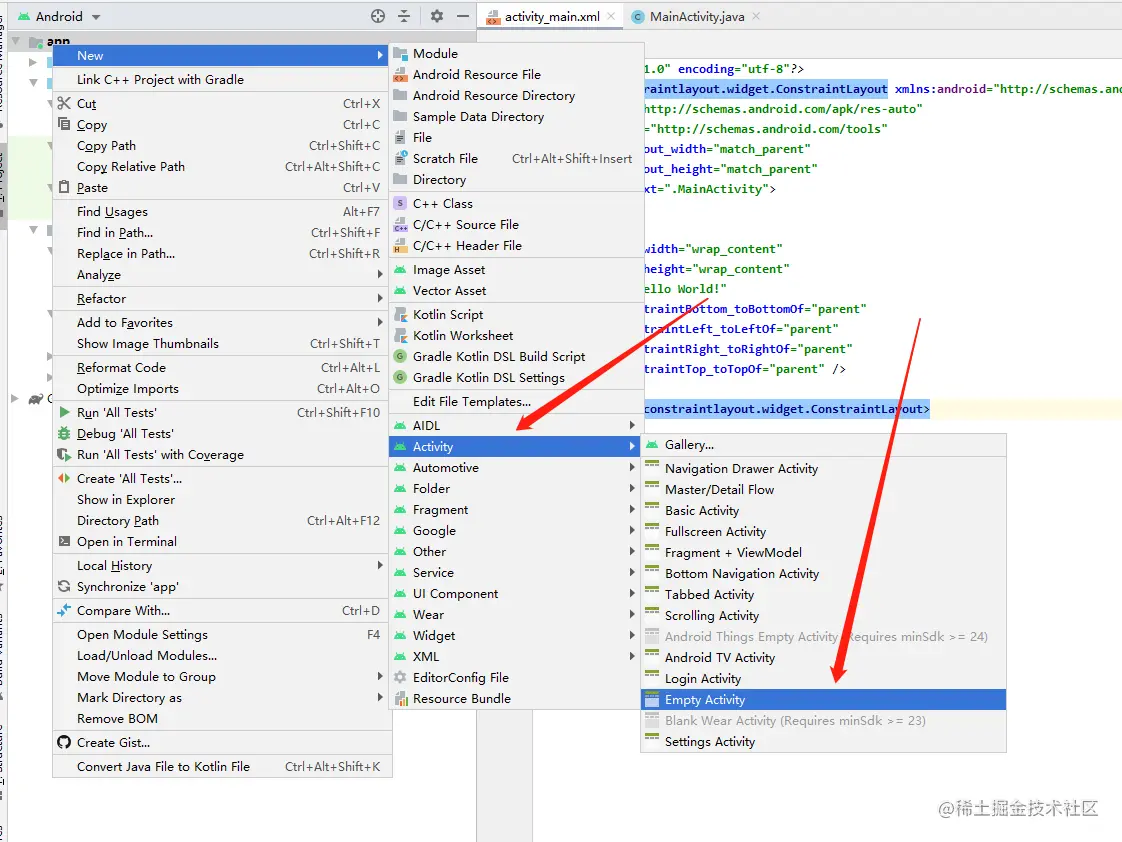Click Open in Terminal icon
The image size is (1122, 842).
coord(64,541)
